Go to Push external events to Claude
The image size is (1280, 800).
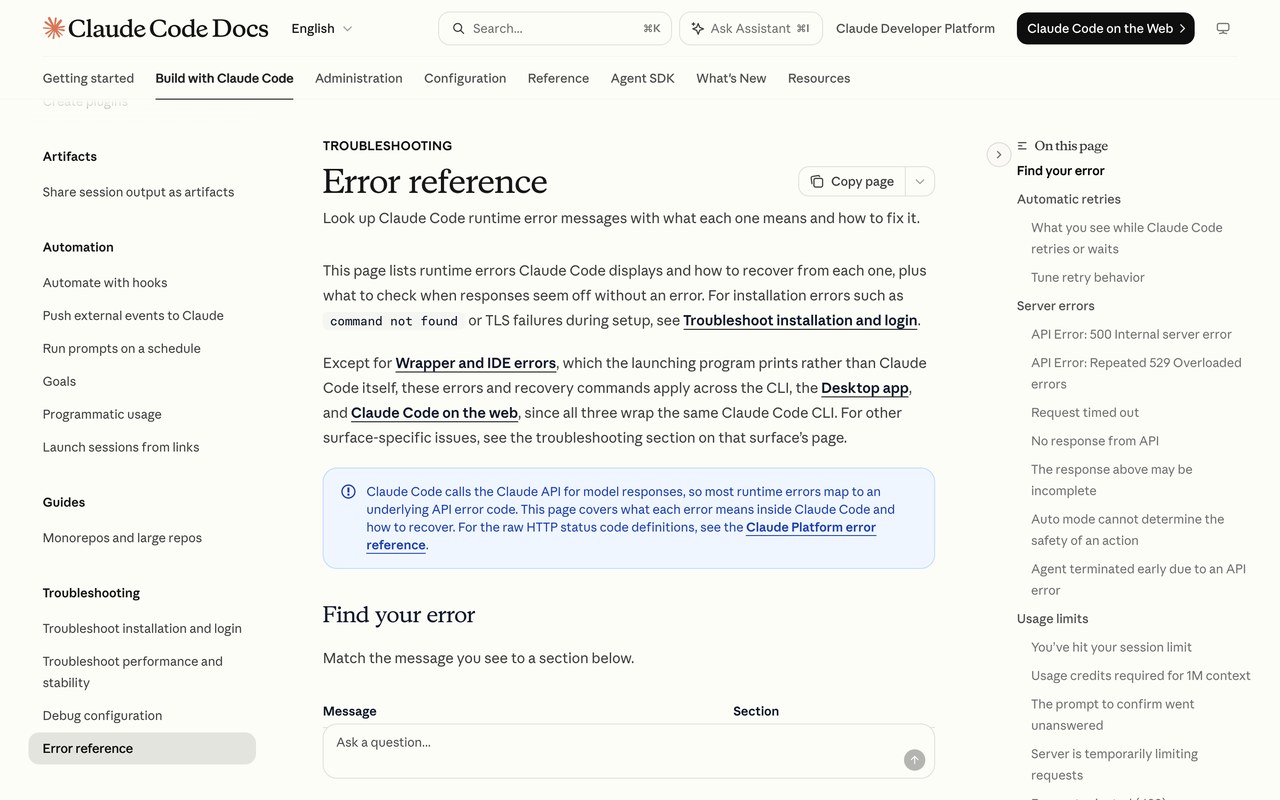tap(133, 316)
